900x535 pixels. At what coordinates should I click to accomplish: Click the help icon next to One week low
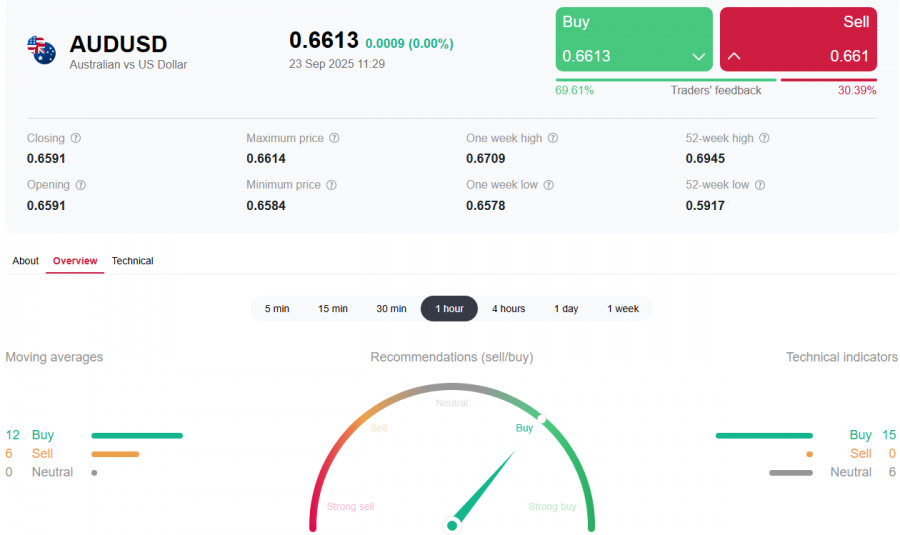[x=548, y=185]
